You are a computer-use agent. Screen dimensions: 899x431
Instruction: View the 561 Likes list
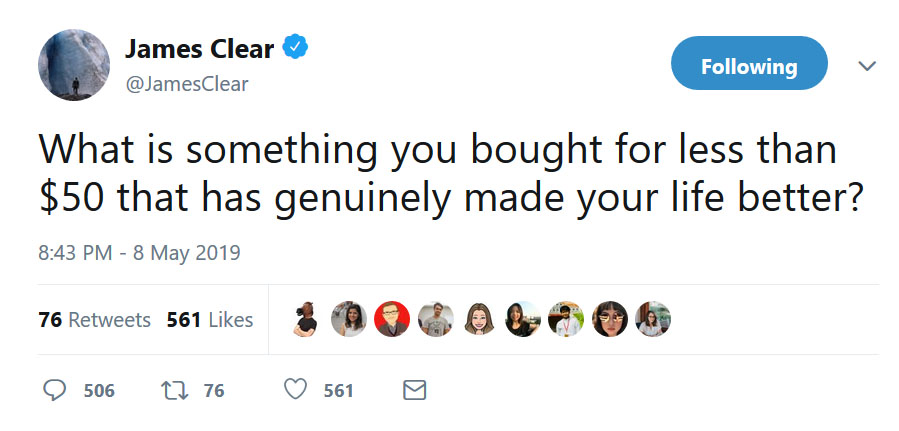point(209,320)
